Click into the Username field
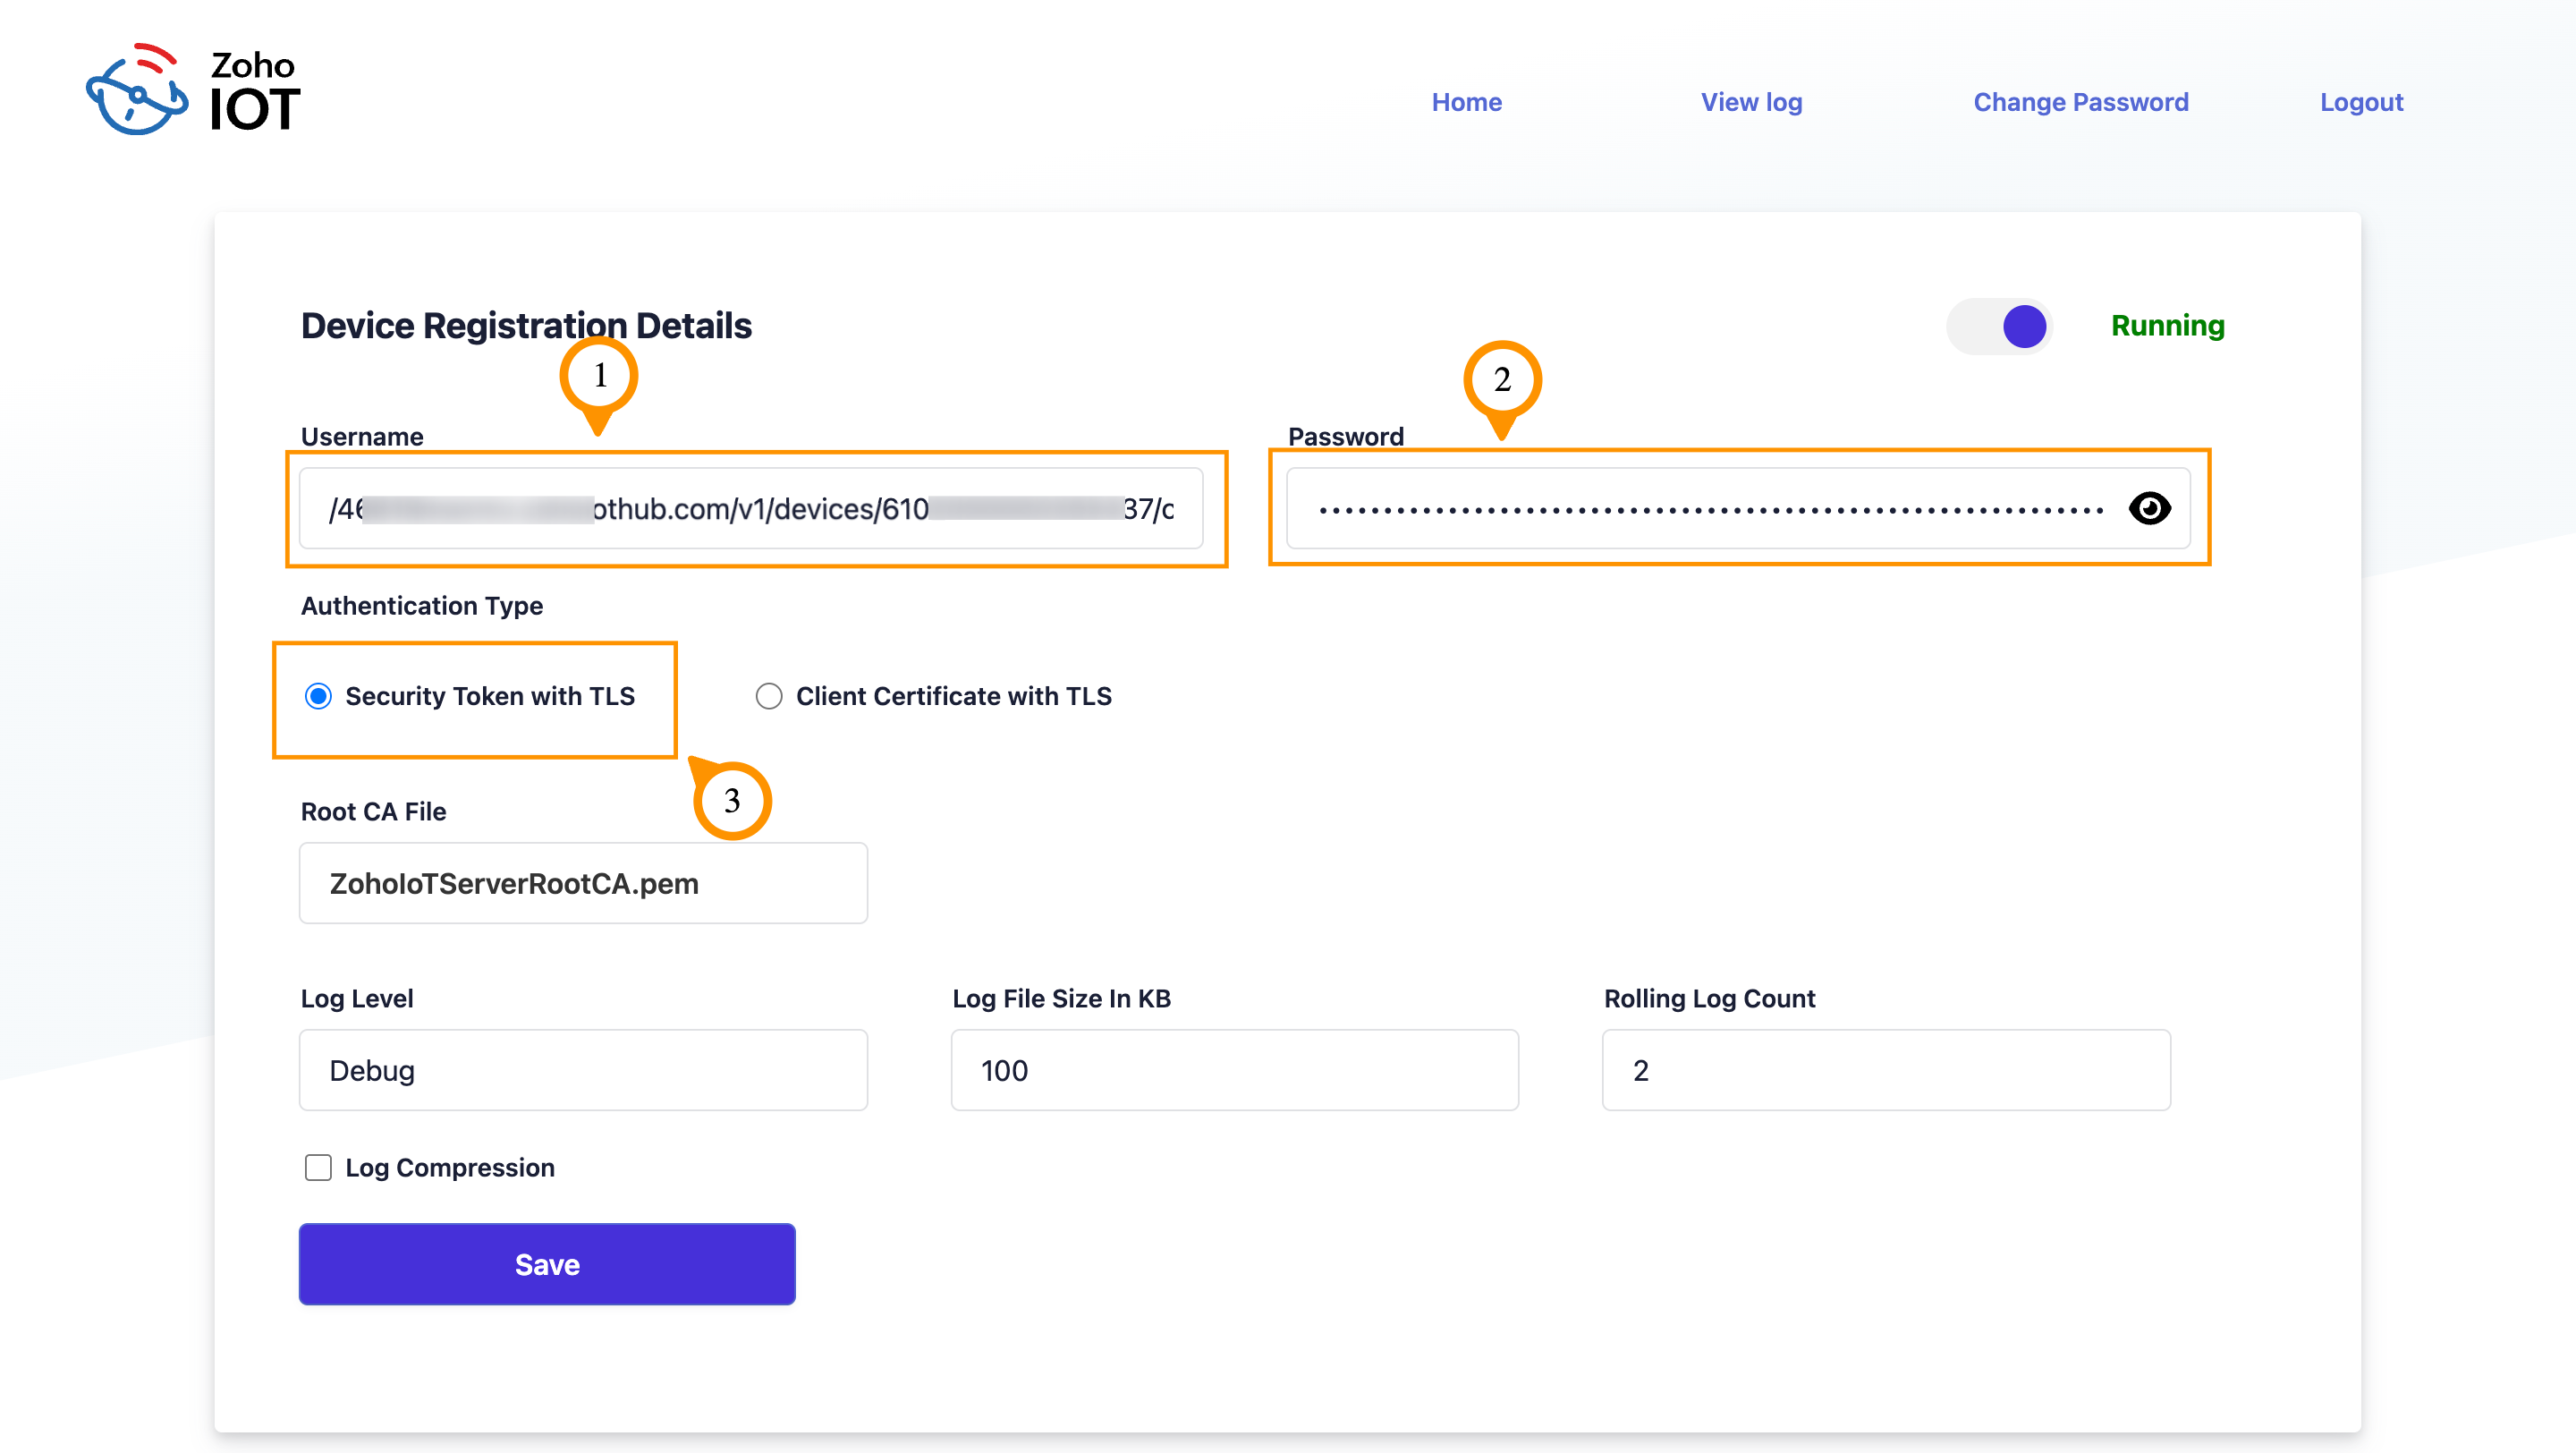The width and height of the screenshot is (2576, 1453). pos(750,508)
